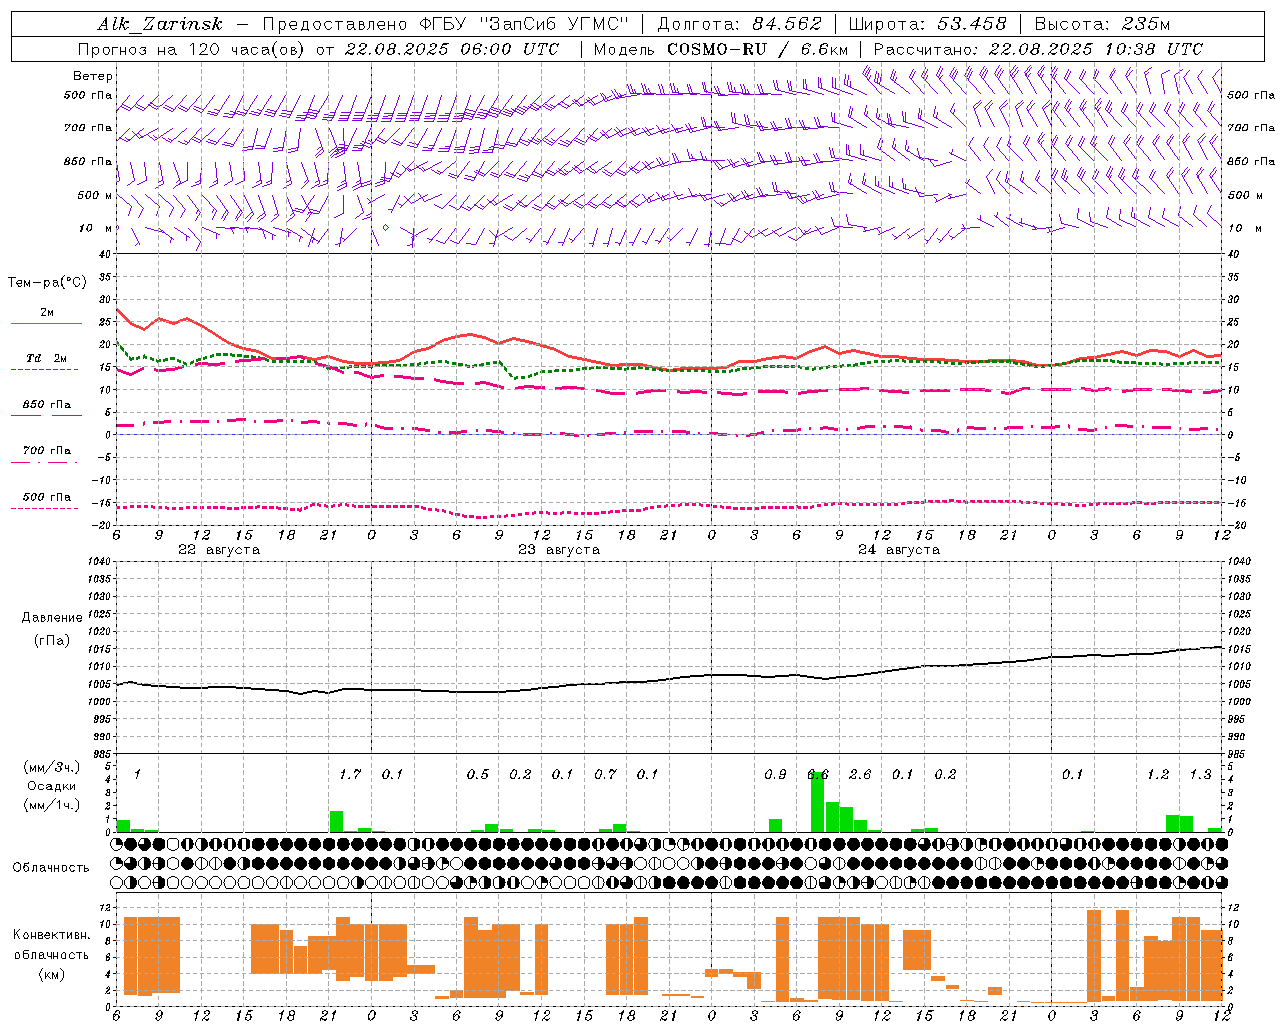Click the 'Высота: 235м' elevation text

pyautogui.click(x=1102, y=24)
